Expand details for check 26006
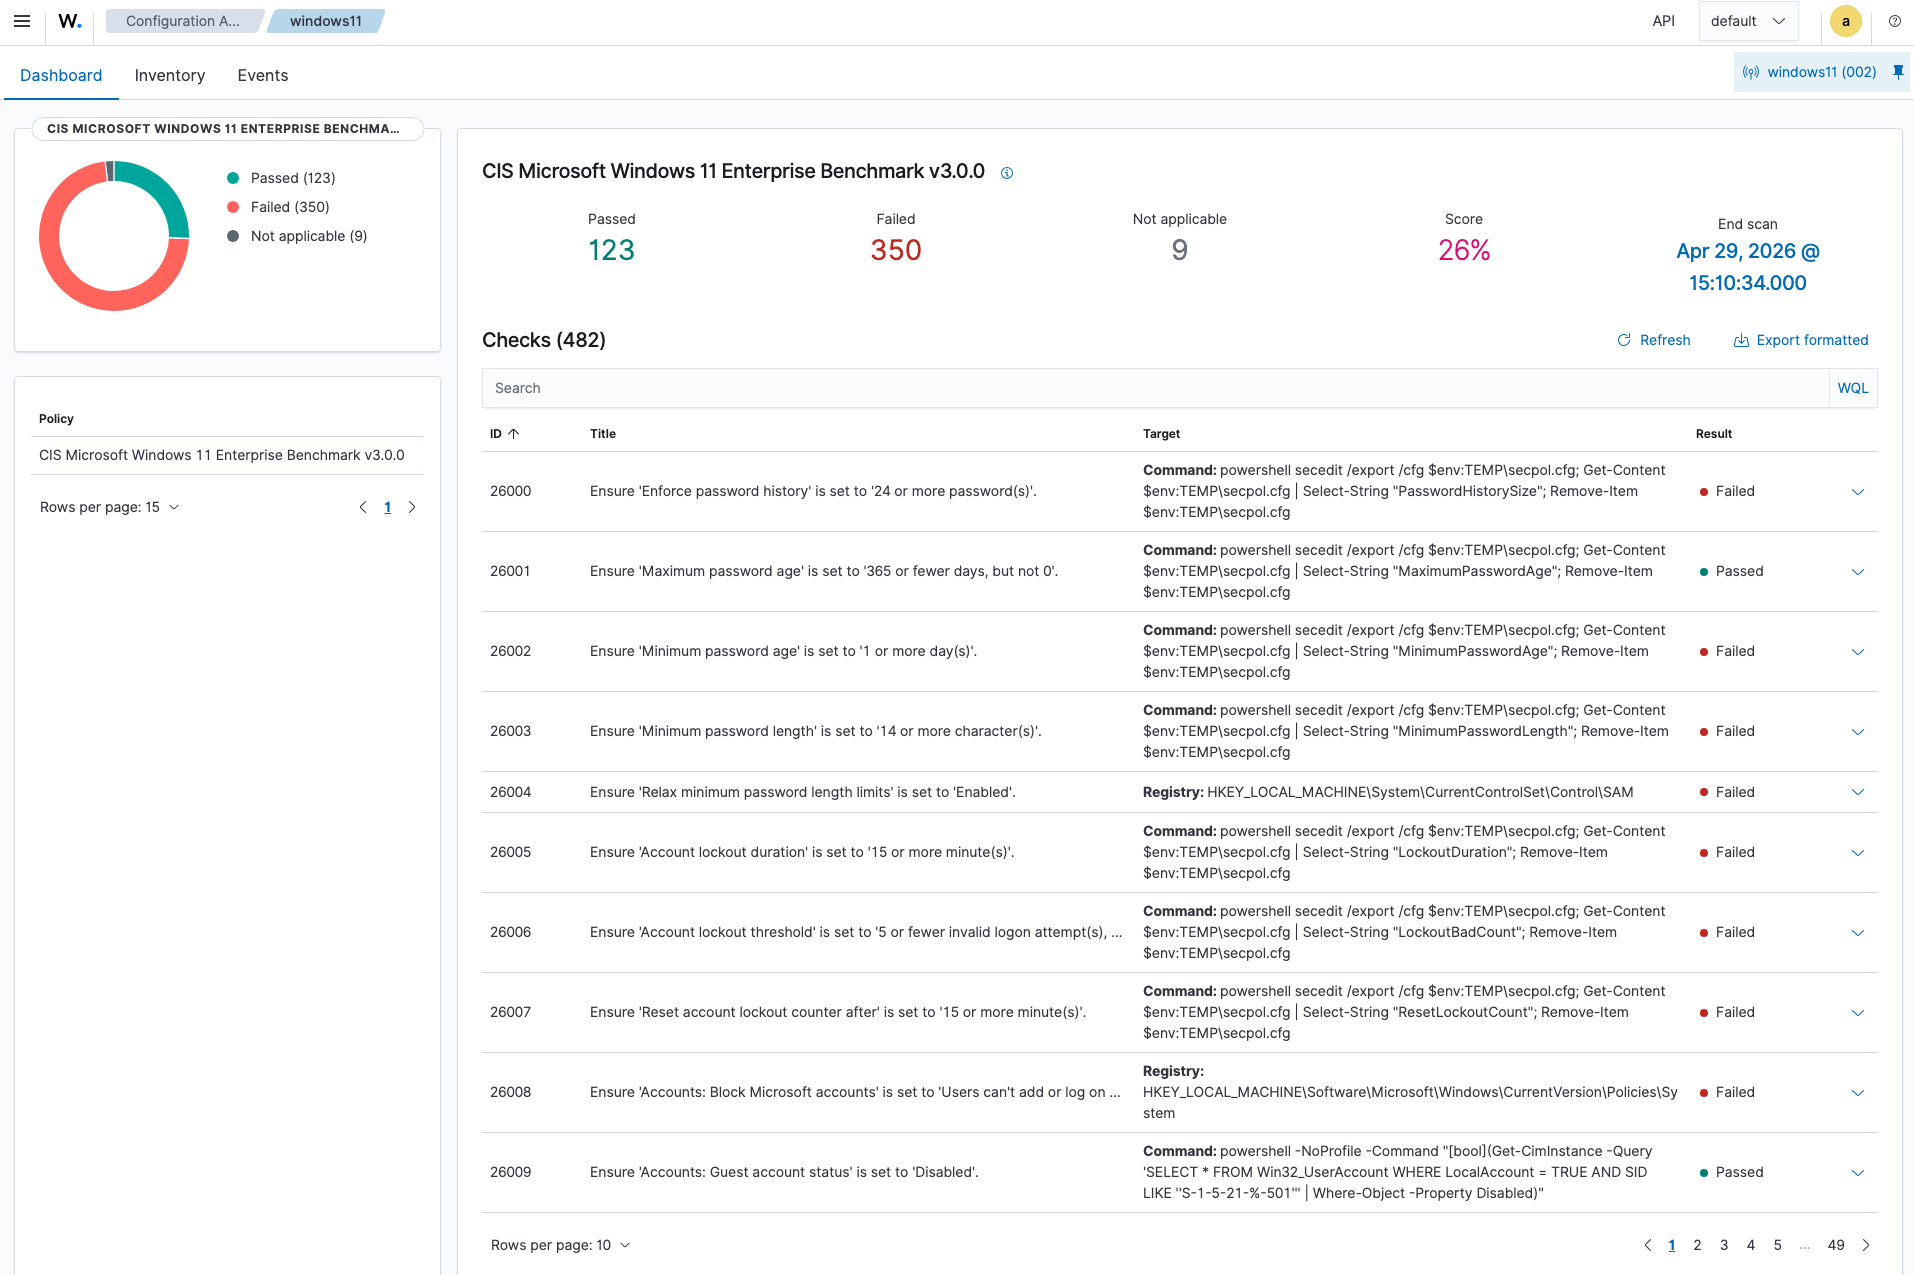Screen dimensions: 1914x1275 click(x=1858, y=933)
